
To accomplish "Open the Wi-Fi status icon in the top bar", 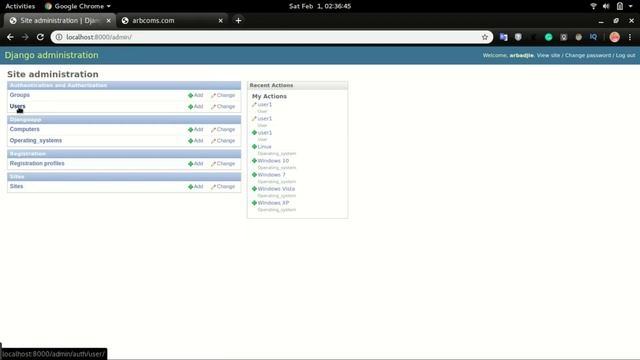I will pyautogui.click(x=593, y=6).
